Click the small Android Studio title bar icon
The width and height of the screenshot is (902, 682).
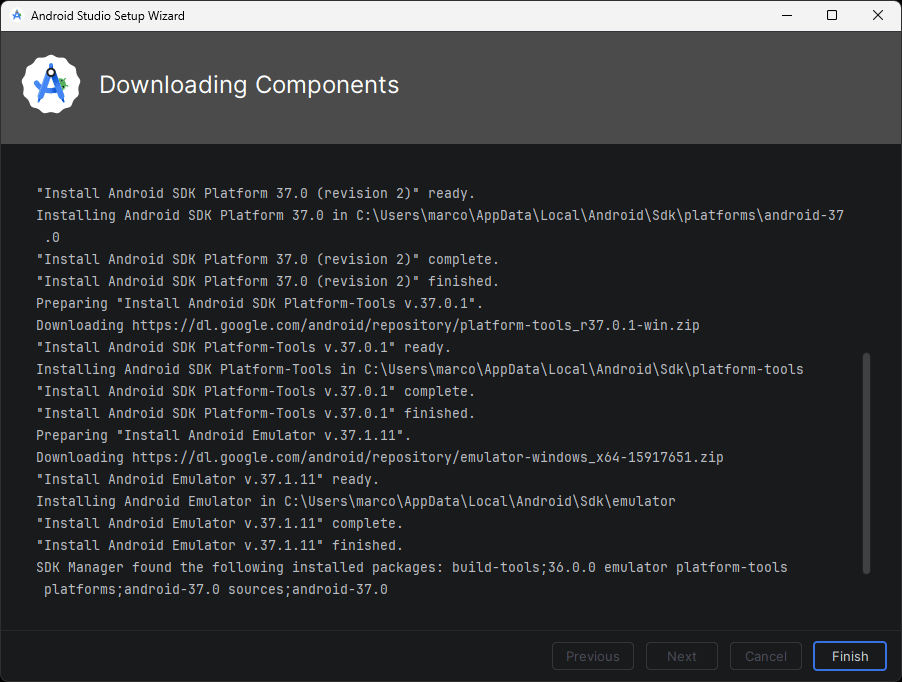pos(17,16)
